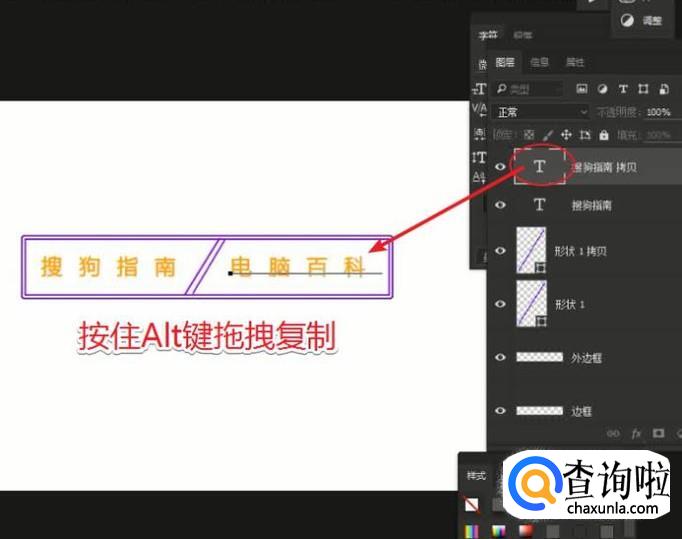Image resolution: width=682 pixels, height=539 pixels.
Task: Hide the 边框 layer
Action: (x=500, y=410)
